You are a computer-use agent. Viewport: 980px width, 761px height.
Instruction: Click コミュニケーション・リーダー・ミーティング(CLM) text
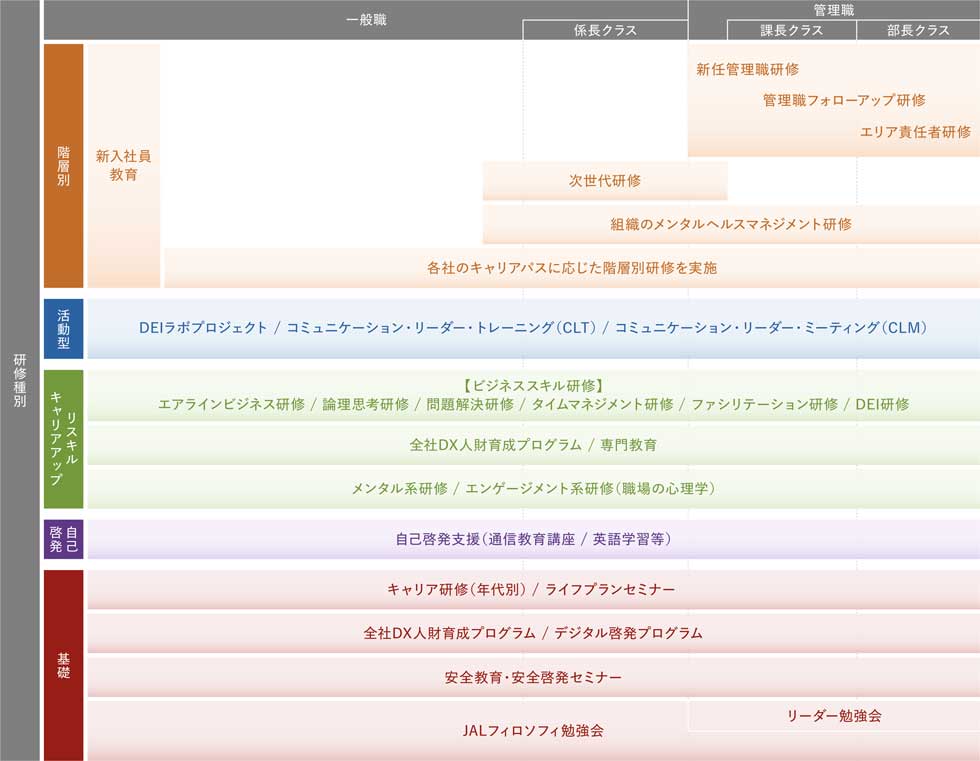771,327
